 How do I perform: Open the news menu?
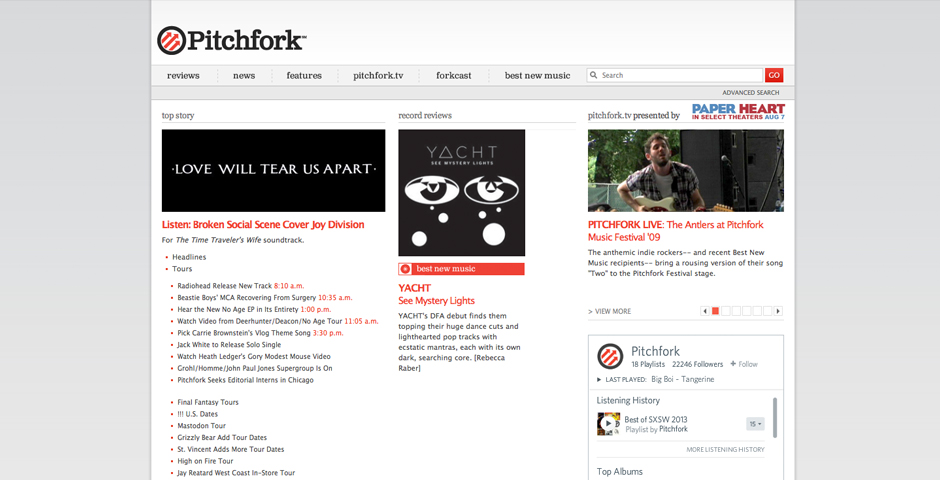pos(244,76)
